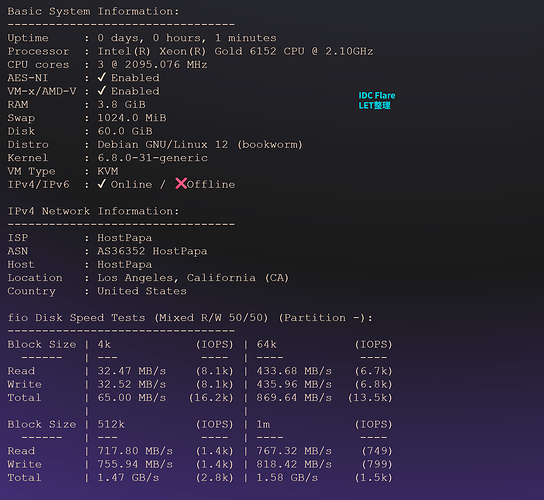The height and width of the screenshot is (500, 544).
Task: Click the Disk value '60.0 GiB'
Action: point(125,131)
